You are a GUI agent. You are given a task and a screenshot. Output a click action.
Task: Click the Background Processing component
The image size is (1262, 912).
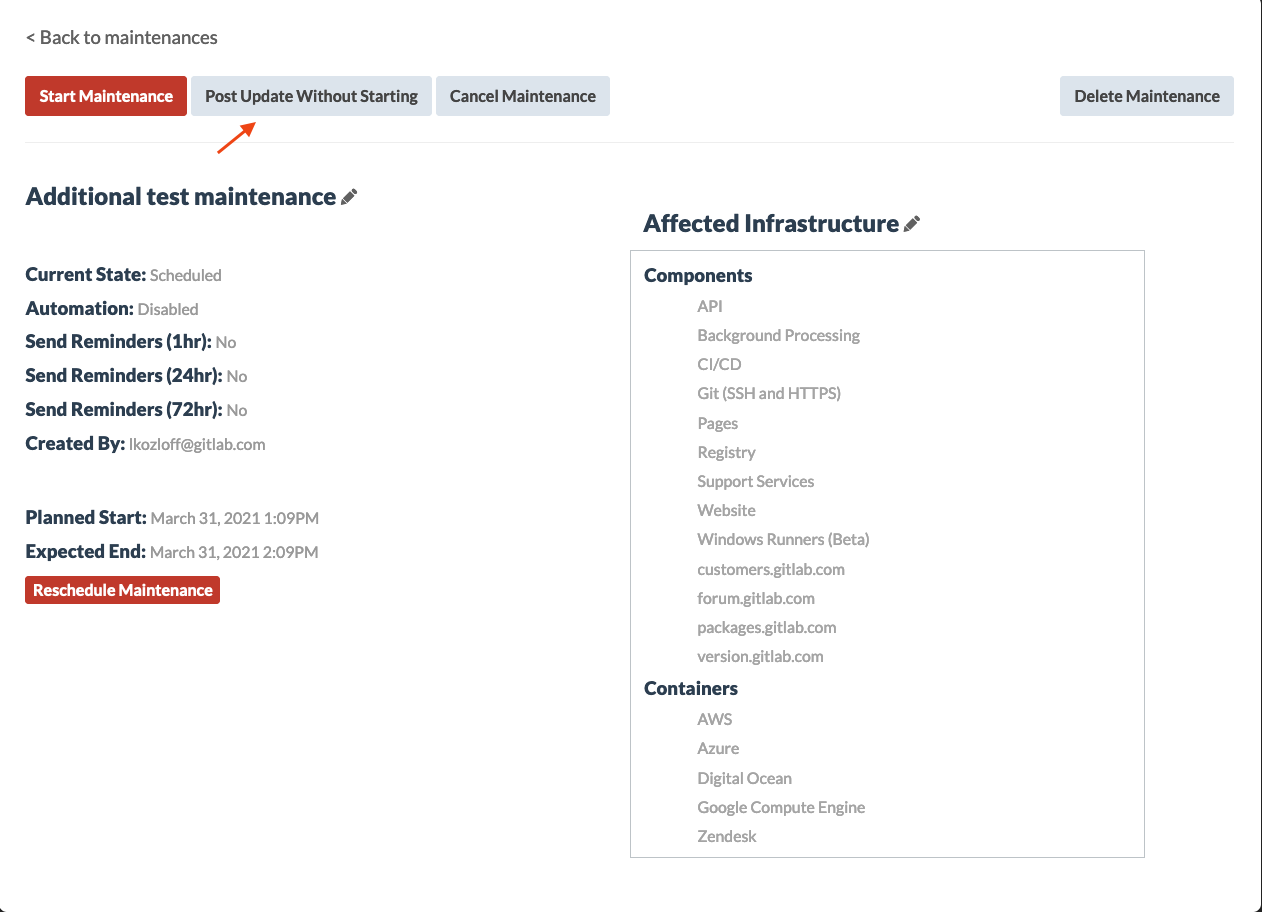coord(778,335)
